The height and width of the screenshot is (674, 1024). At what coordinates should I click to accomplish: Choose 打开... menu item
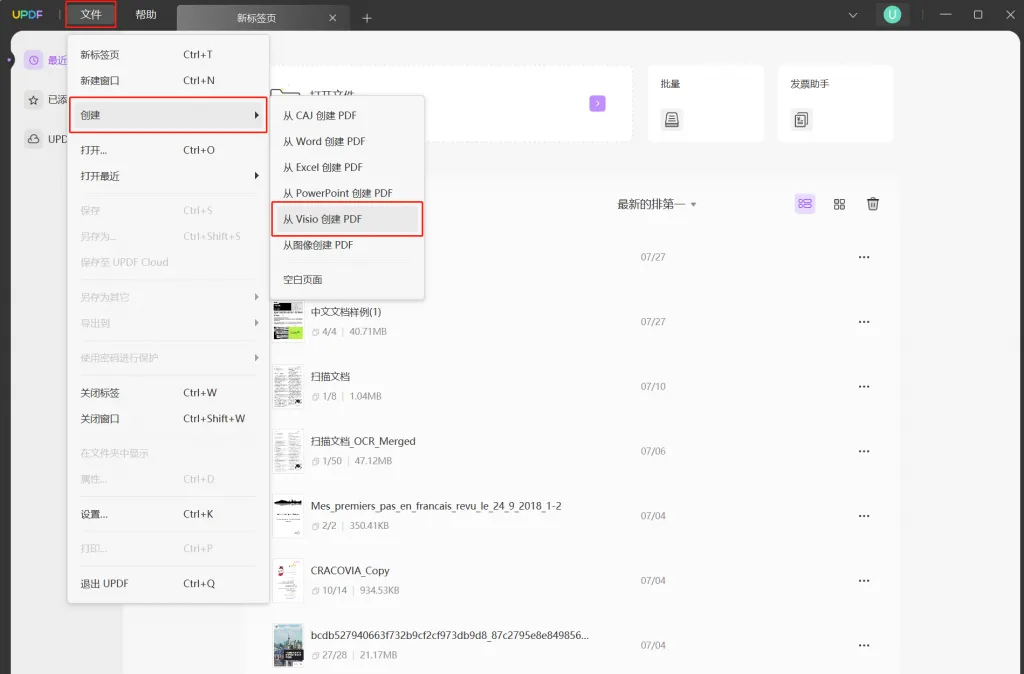coord(168,150)
